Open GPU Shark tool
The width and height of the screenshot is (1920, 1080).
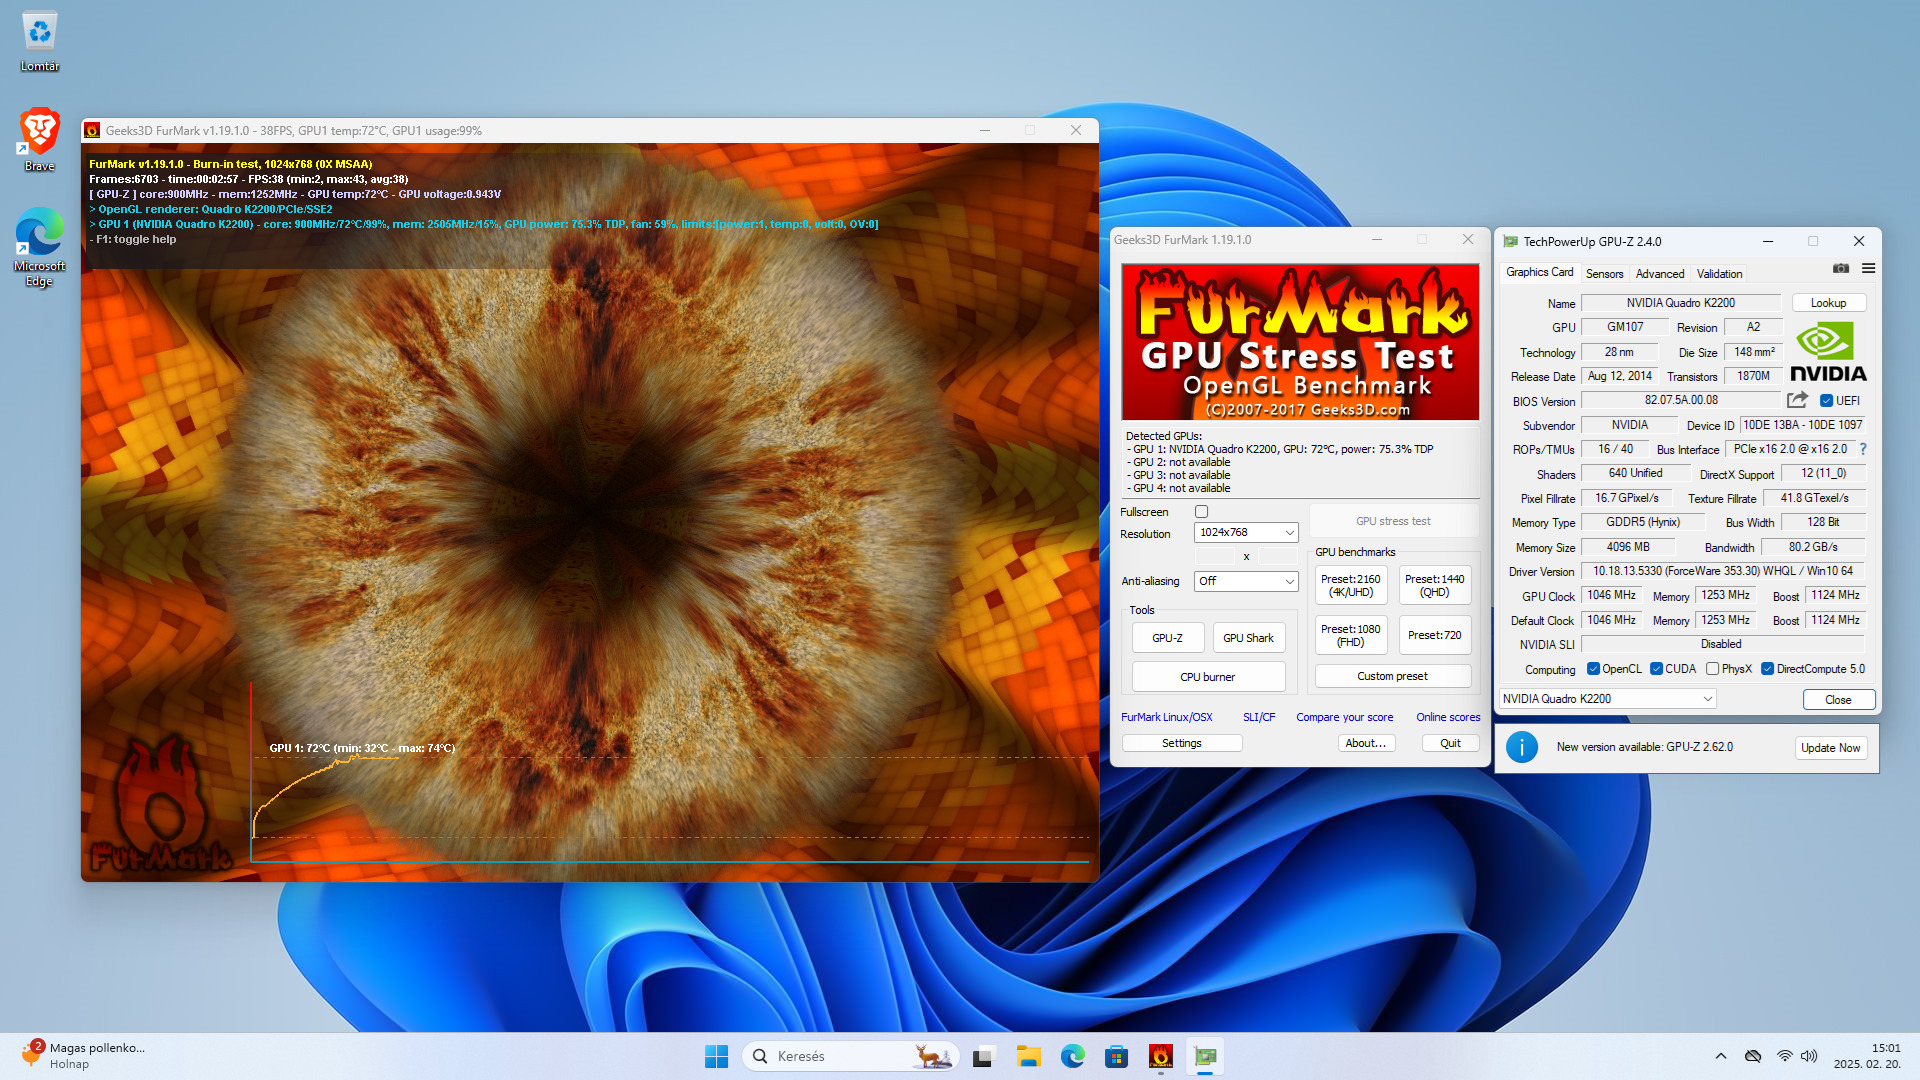[x=1248, y=638]
